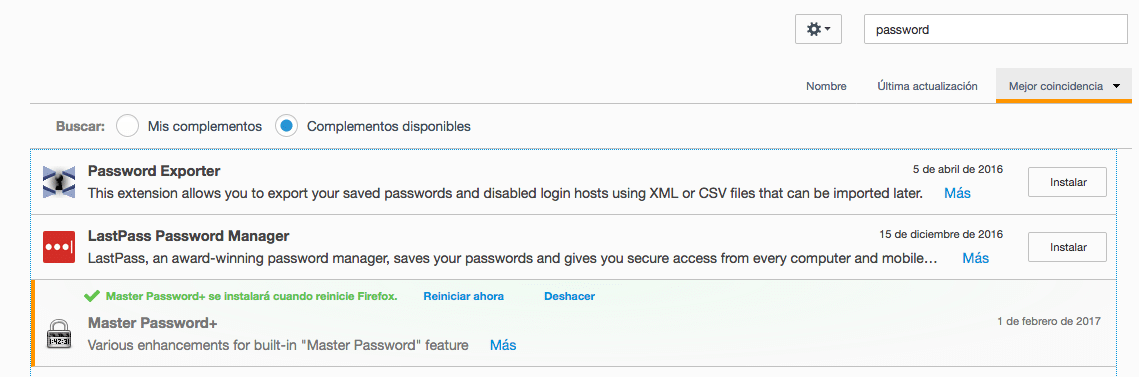Click the Password Exporter description text
1139x377 pixels.
(x=505, y=194)
